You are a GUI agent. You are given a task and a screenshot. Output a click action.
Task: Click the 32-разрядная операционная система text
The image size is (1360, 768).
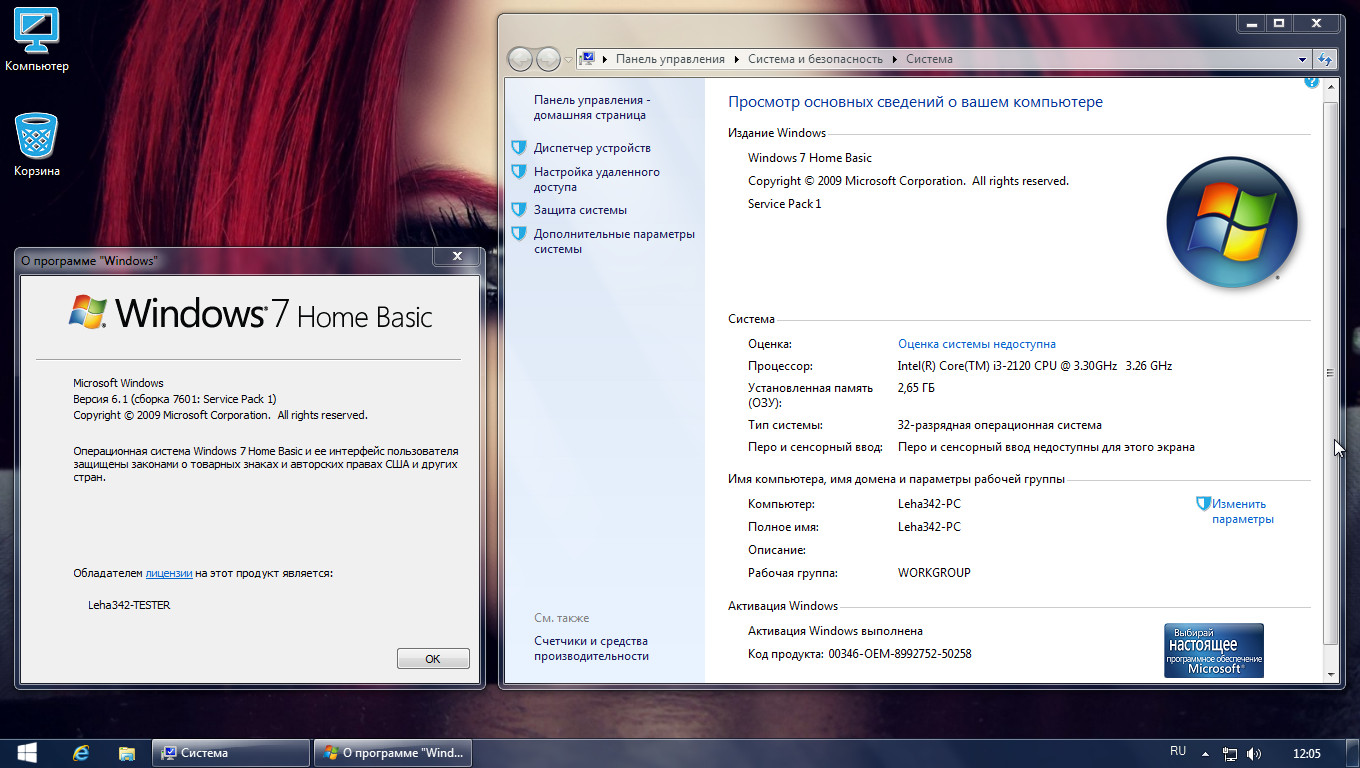click(1000, 425)
